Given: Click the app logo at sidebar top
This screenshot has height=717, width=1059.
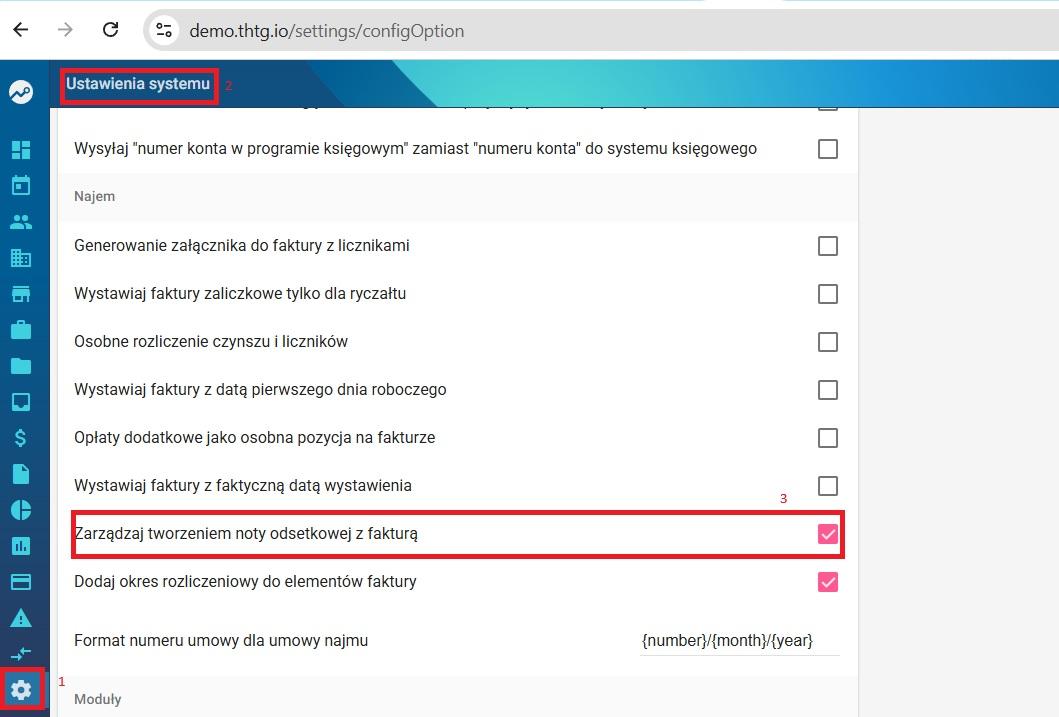Looking at the screenshot, I should [21, 92].
